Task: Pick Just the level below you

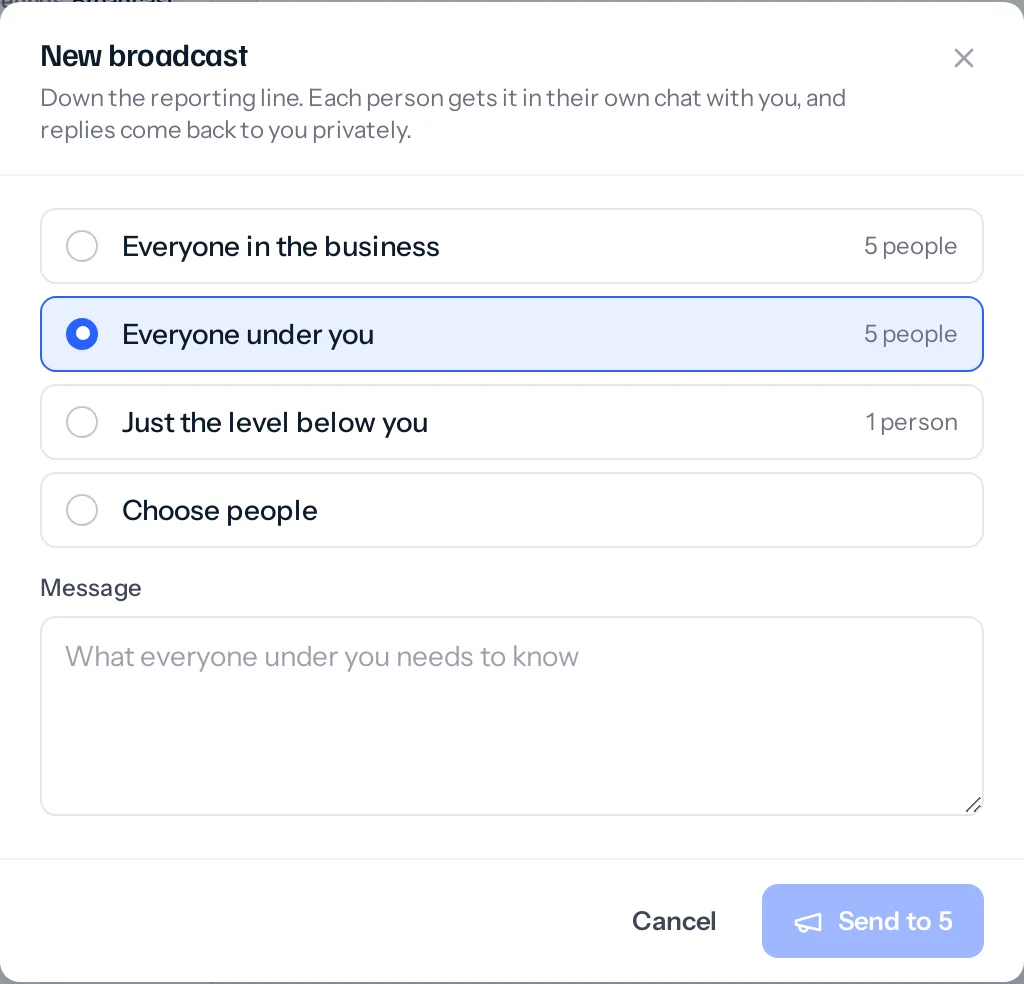Action: point(511,422)
